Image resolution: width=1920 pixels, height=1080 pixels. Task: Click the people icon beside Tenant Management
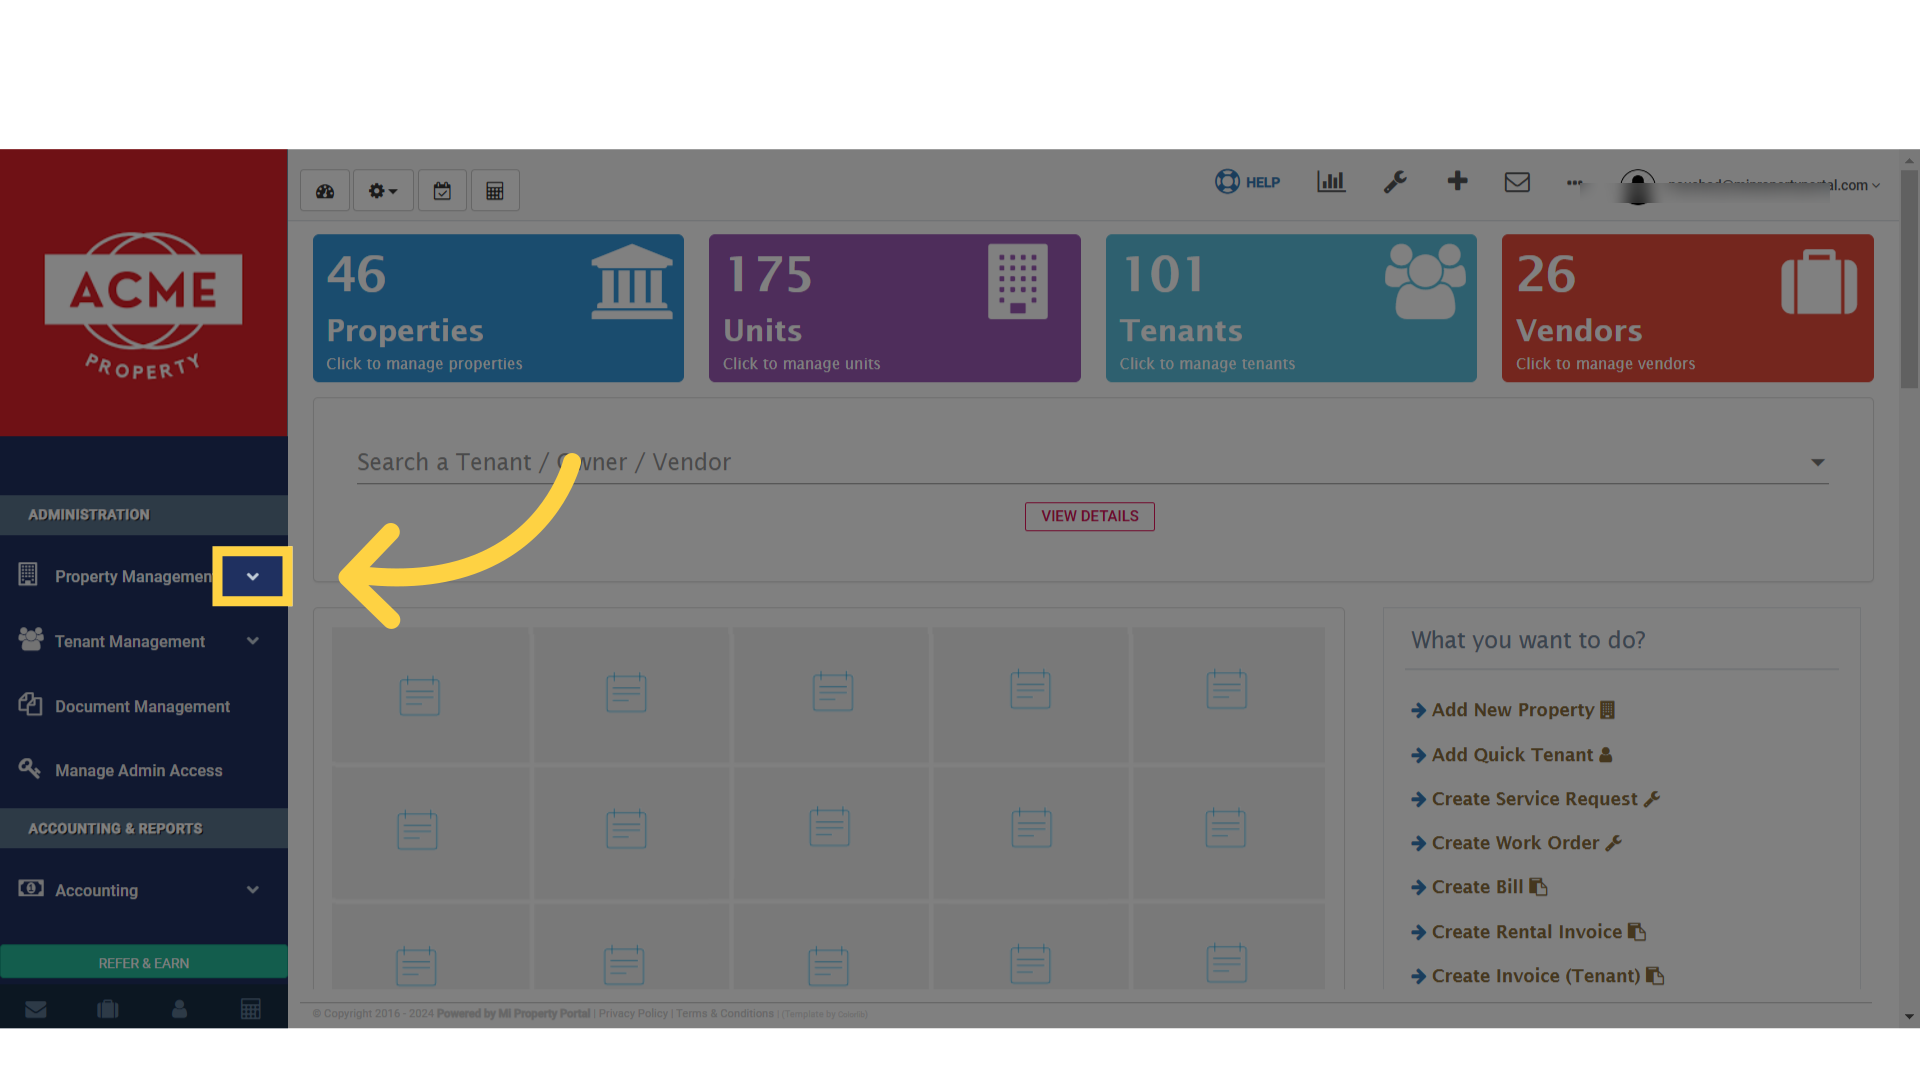(31, 639)
